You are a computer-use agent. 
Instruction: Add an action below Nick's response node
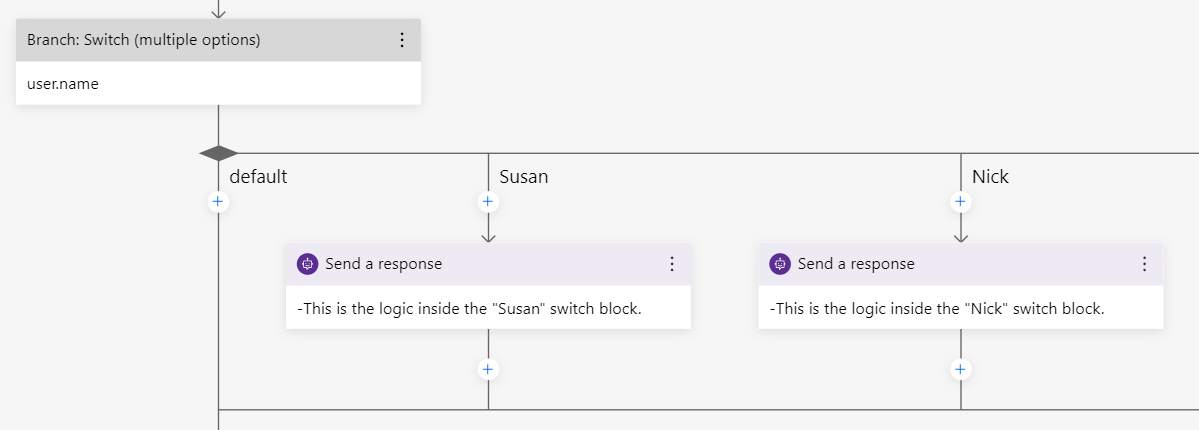[x=960, y=369]
